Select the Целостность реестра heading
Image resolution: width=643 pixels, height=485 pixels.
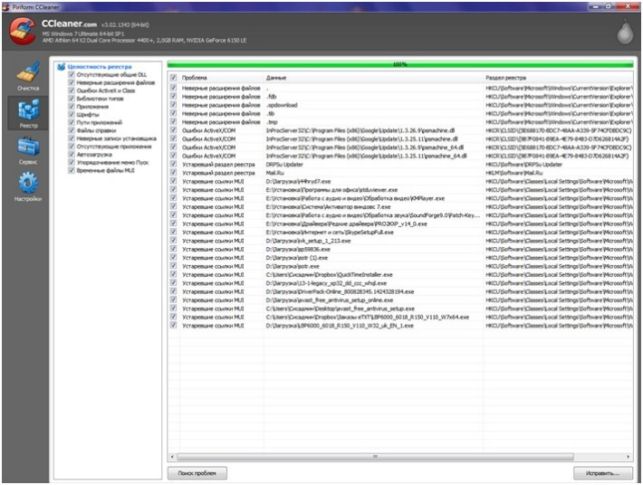click(100, 66)
